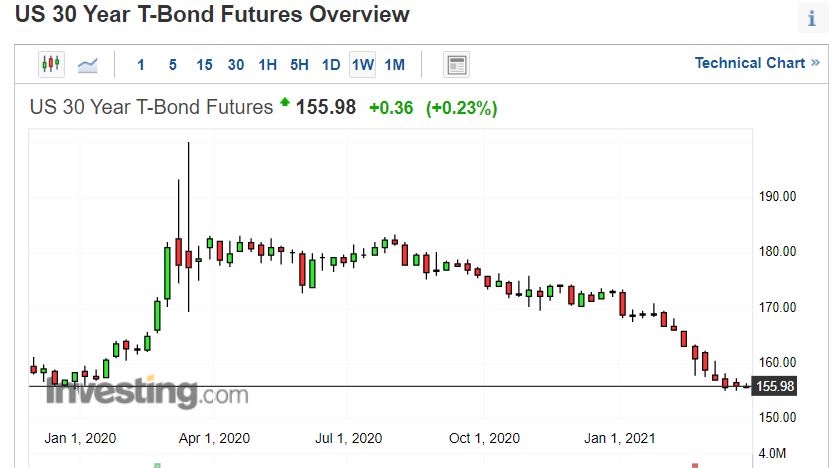The width and height of the screenshot is (833, 468).
Task: Switch chart to 1D interval
Action: click(x=331, y=65)
